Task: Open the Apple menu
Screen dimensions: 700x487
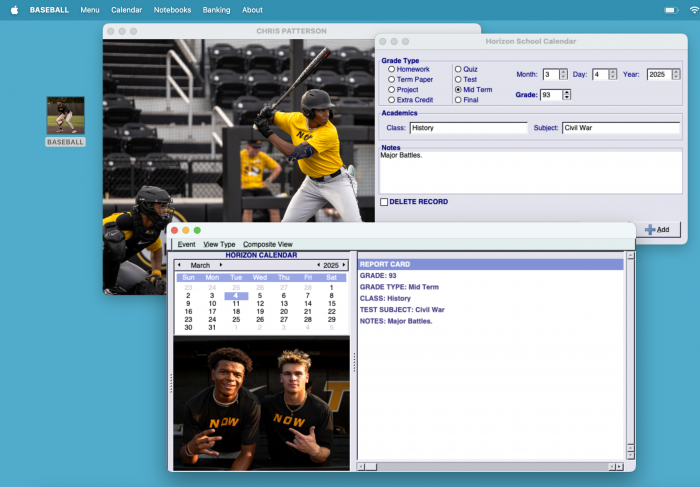Action: point(14,9)
